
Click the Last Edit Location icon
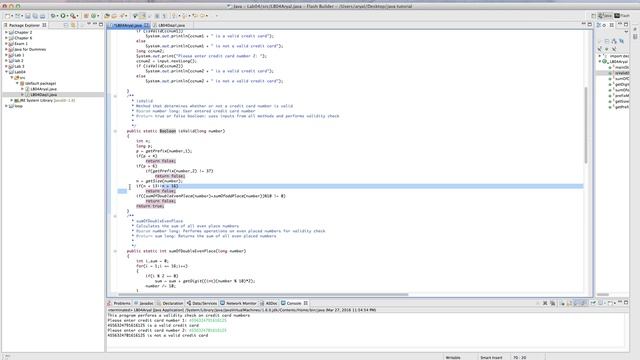coord(195,16)
